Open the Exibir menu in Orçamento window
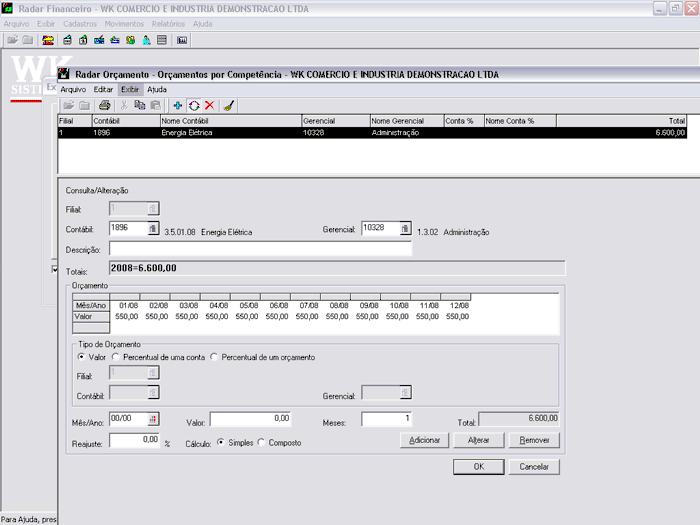The image size is (700, 525). tap(130, 89)
